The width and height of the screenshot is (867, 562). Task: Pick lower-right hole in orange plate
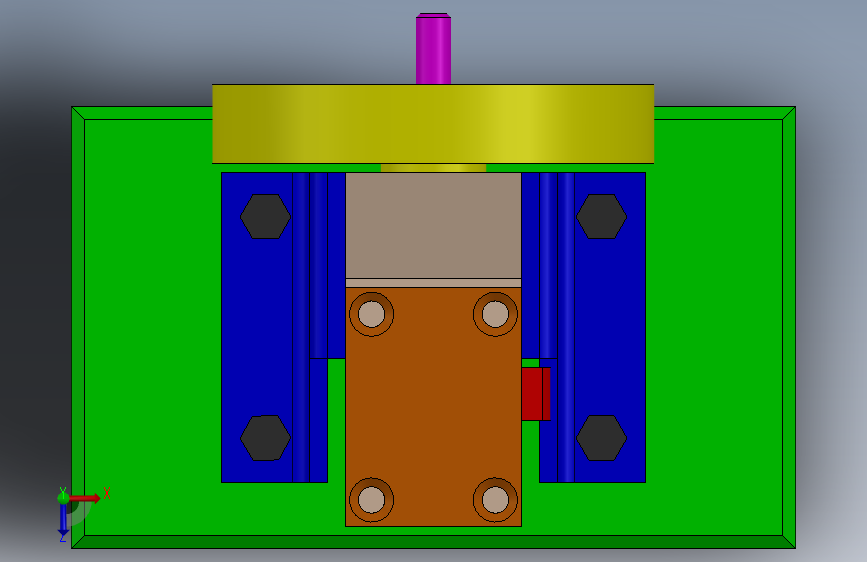(x=495, y=500)
